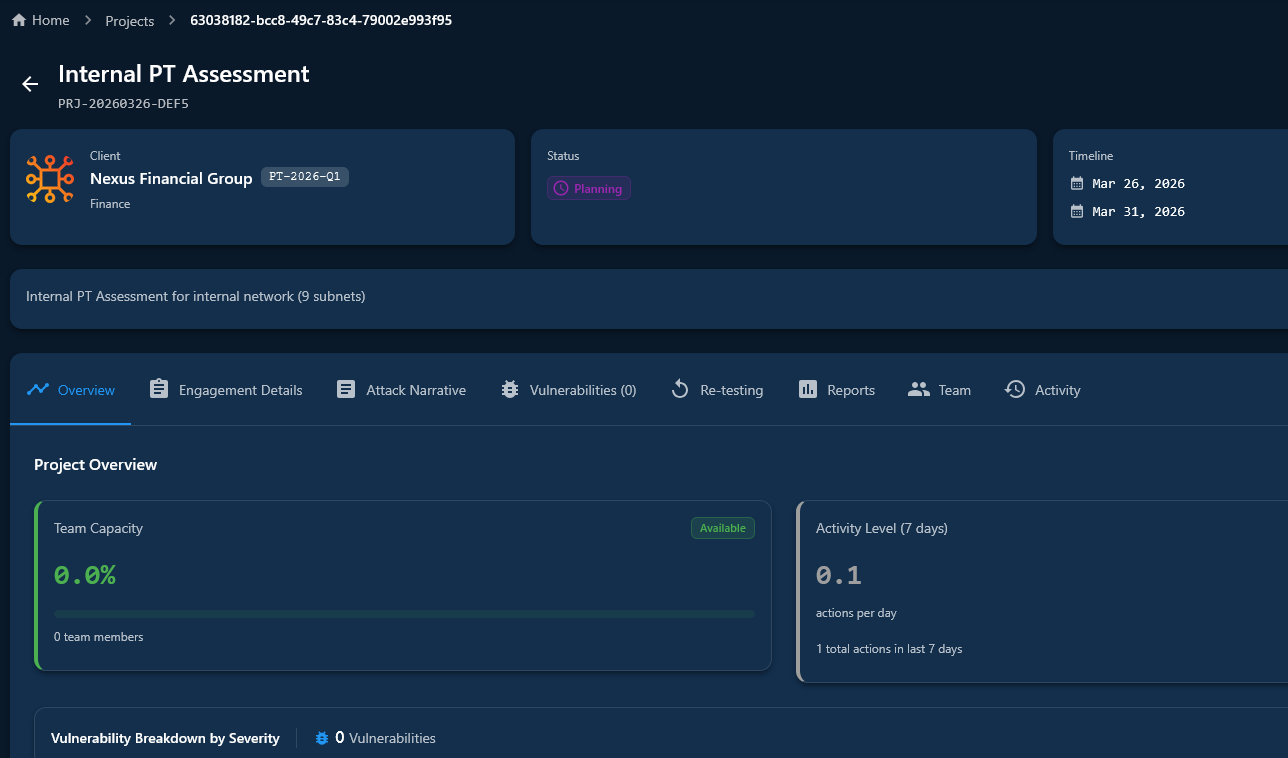Click the Overview trend-line icon
Viewport: 1288px width, 758px height.
click(38, 389)
